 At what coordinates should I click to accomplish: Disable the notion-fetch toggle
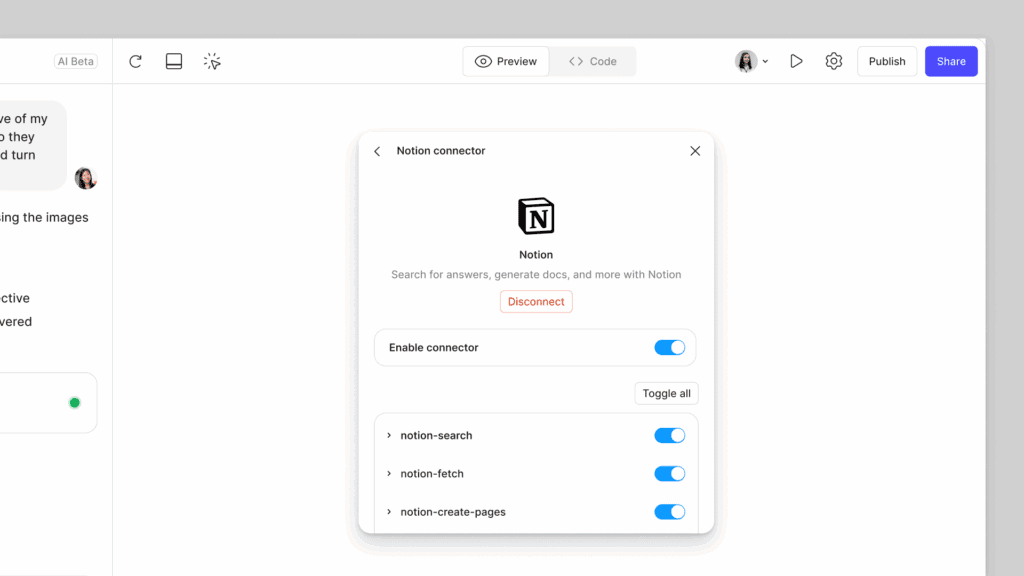pos(670,473)
